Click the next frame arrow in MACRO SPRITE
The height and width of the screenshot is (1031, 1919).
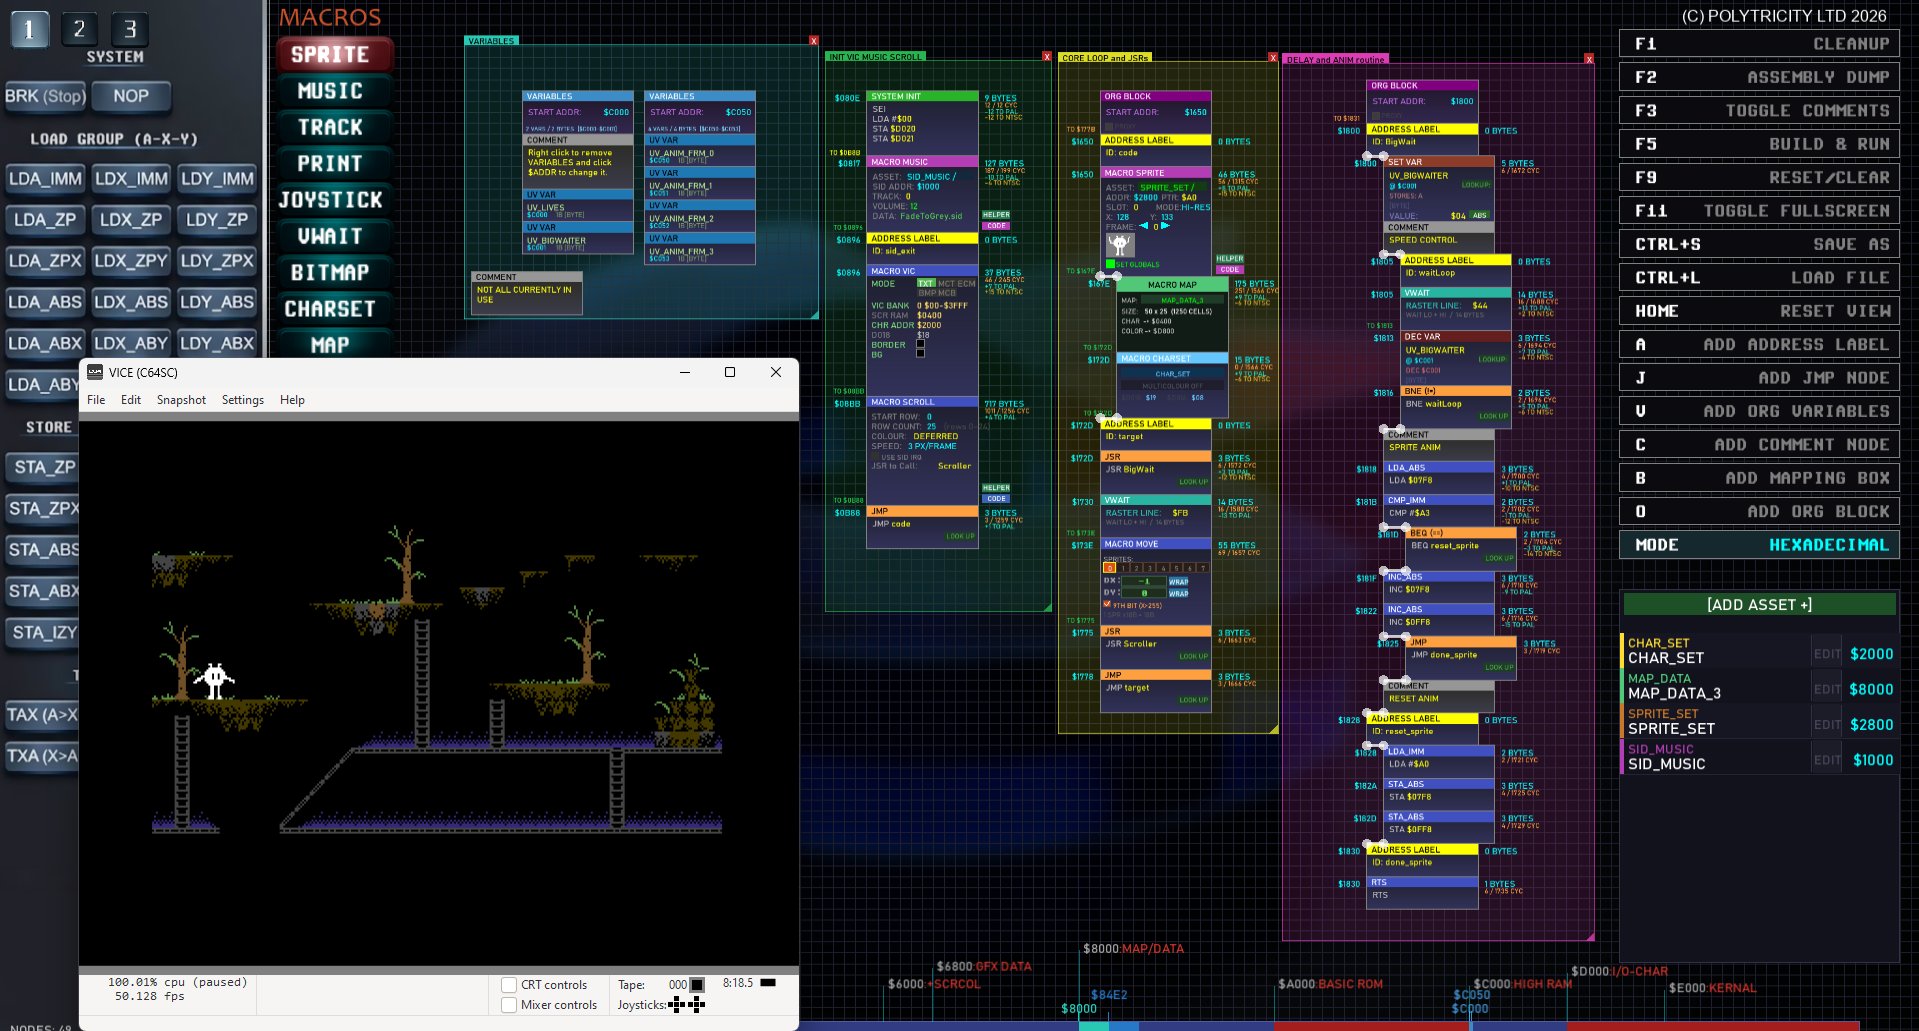[1165, 226]
